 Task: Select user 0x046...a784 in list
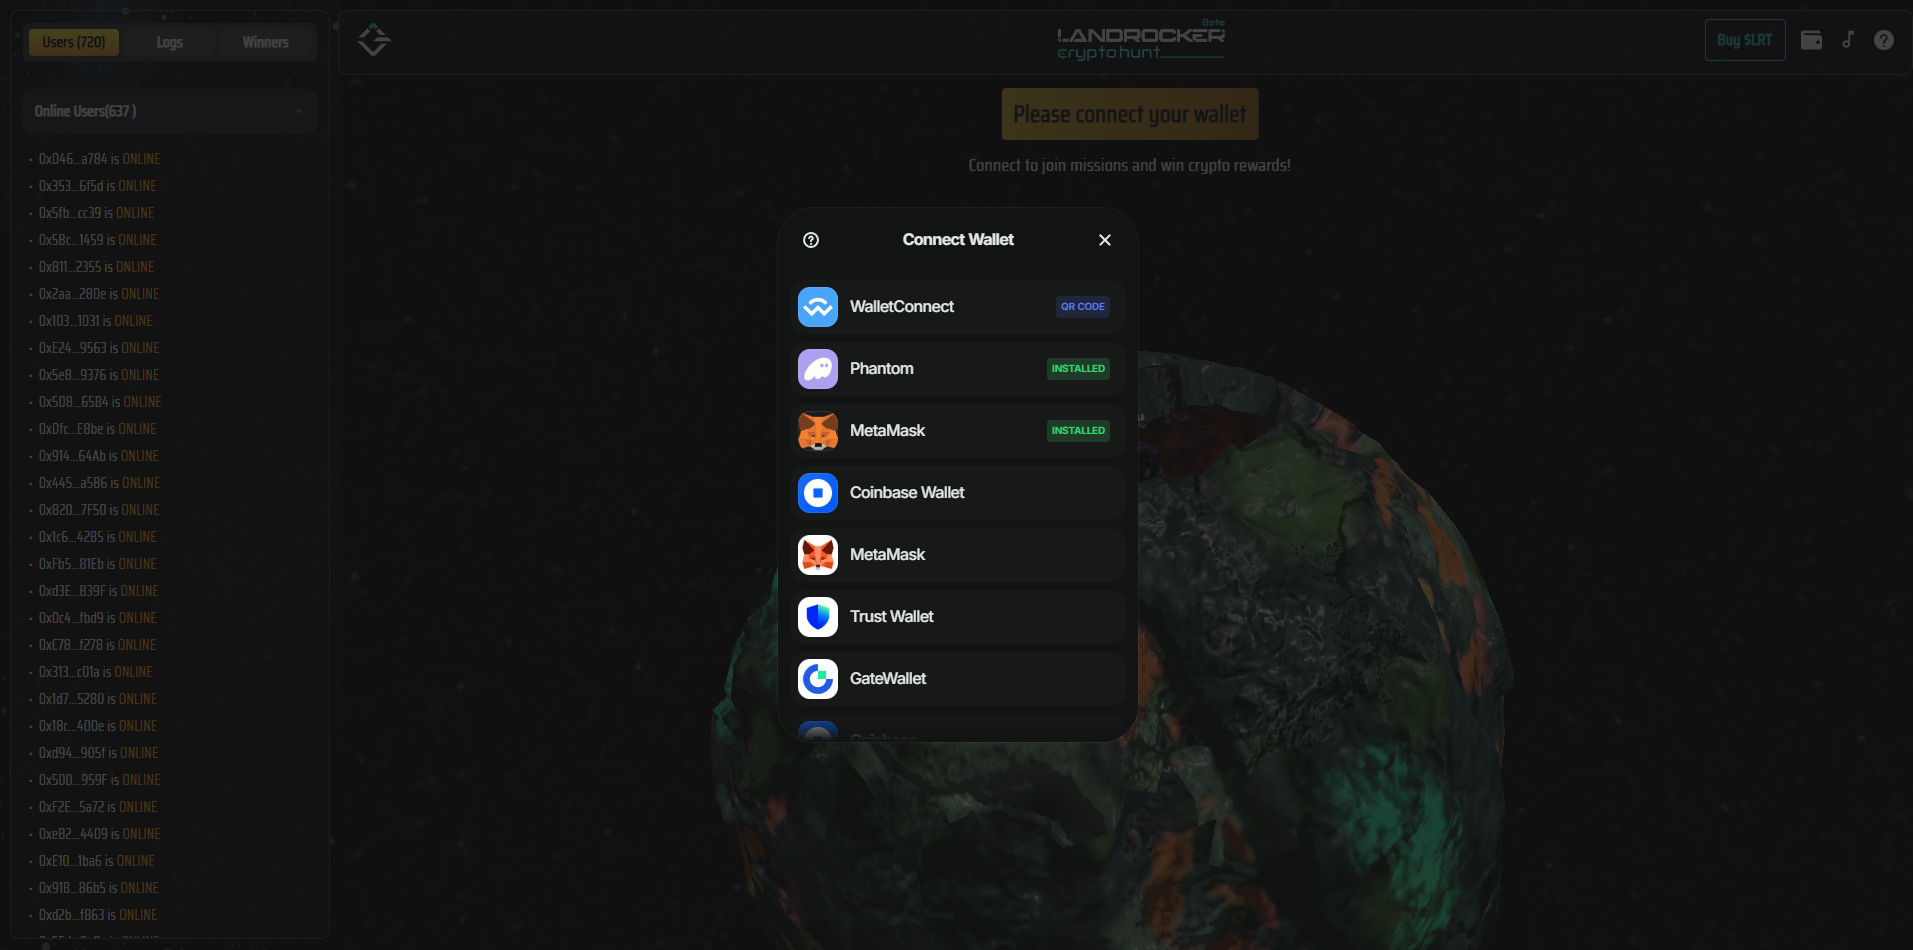[99, 159]
